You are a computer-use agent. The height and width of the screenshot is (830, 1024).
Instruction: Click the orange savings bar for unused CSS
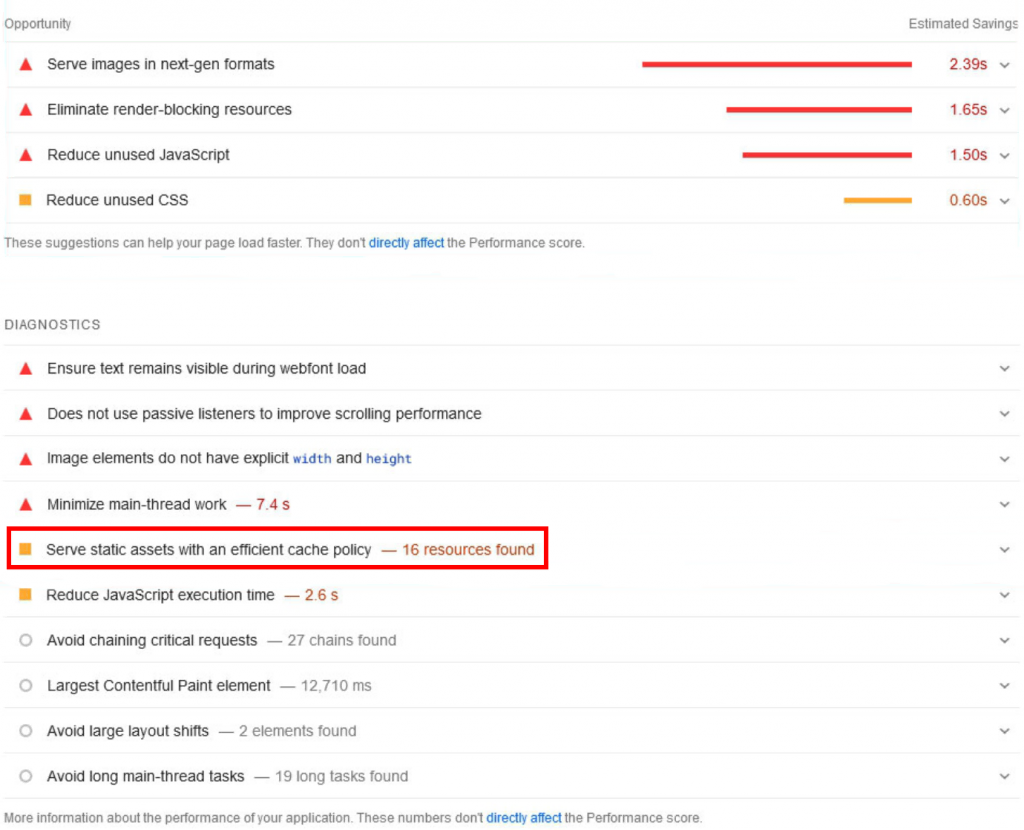click(877, 200)
